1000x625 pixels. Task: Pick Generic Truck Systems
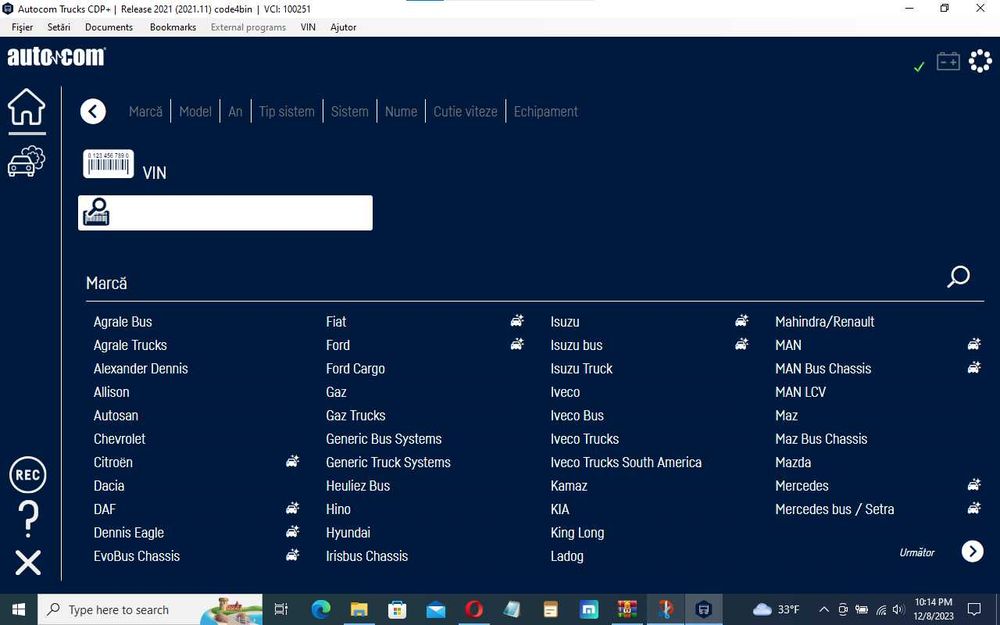(388, 462)
